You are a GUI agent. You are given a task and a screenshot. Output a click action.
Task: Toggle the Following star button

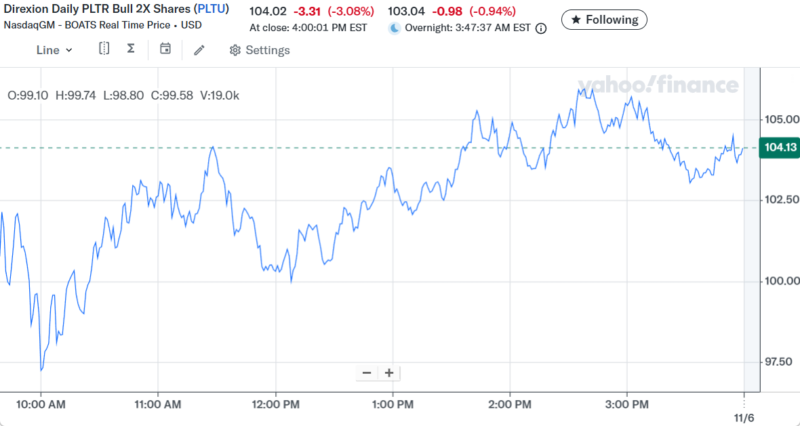tap(604, 19)
